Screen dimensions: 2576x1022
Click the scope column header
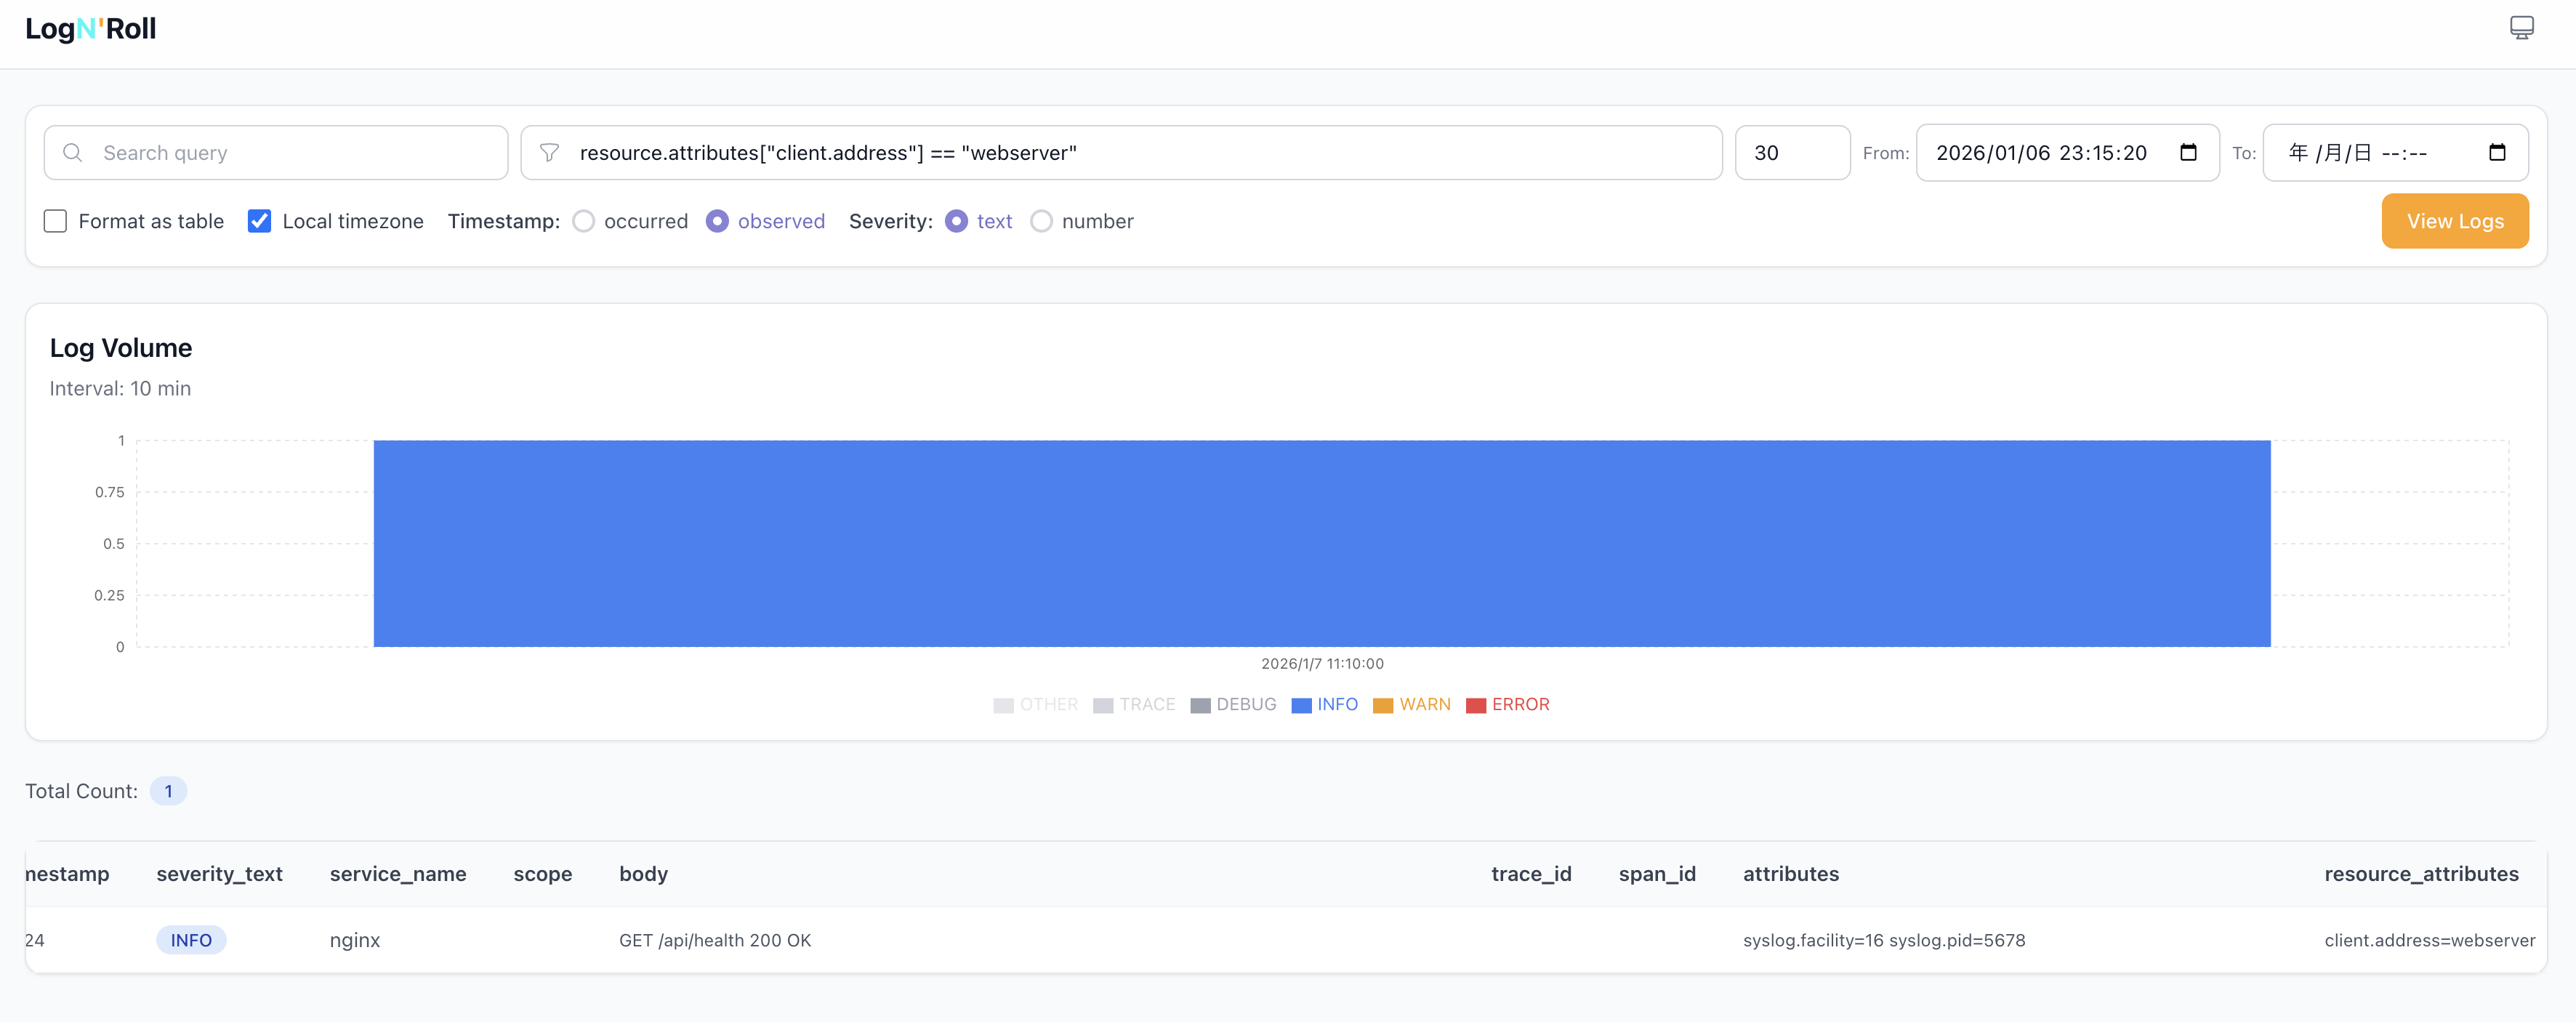click(x=543, y=874)
